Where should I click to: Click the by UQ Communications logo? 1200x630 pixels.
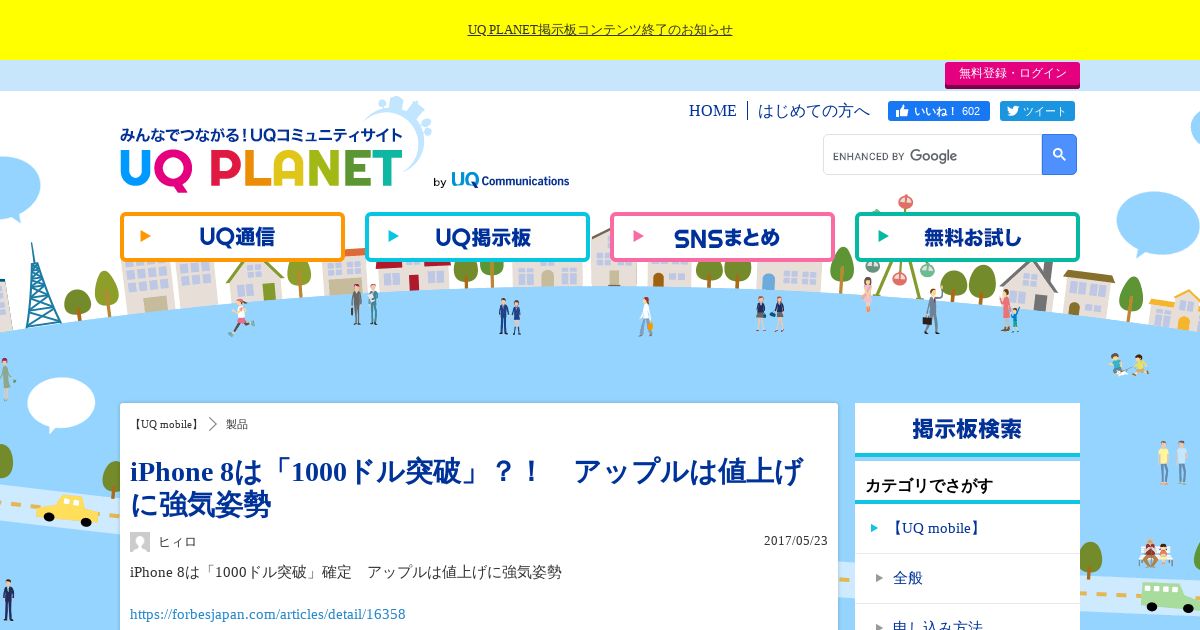pyautogui.click(x=501, y=180)
